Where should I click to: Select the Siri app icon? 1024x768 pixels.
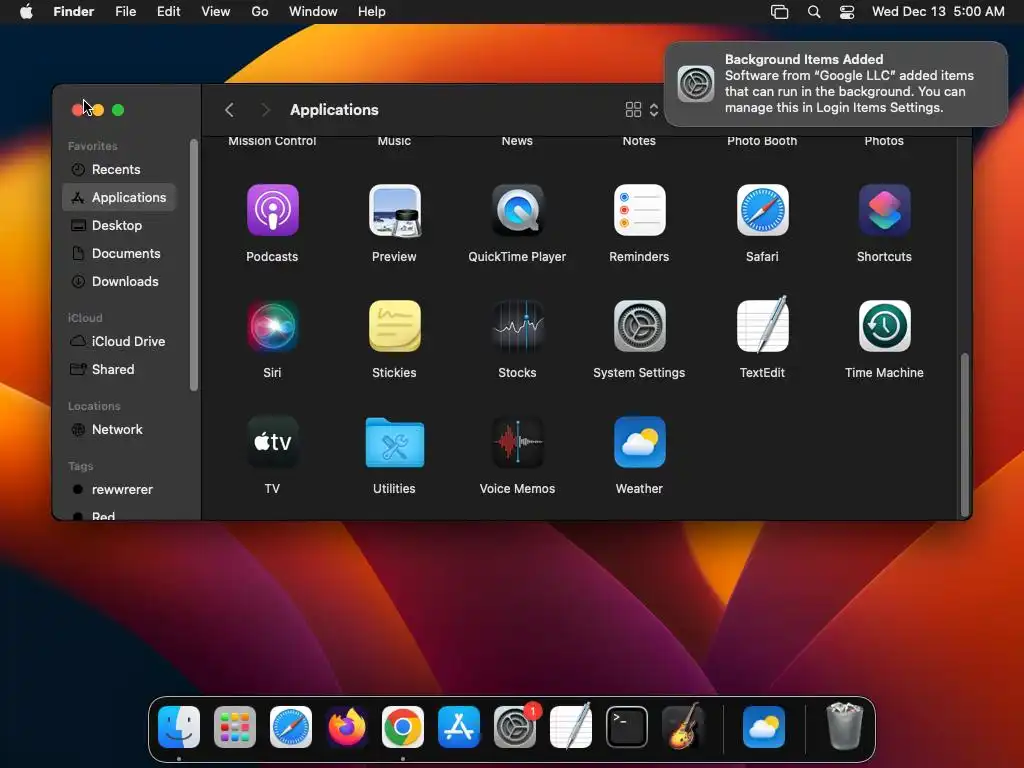(272, 326)
